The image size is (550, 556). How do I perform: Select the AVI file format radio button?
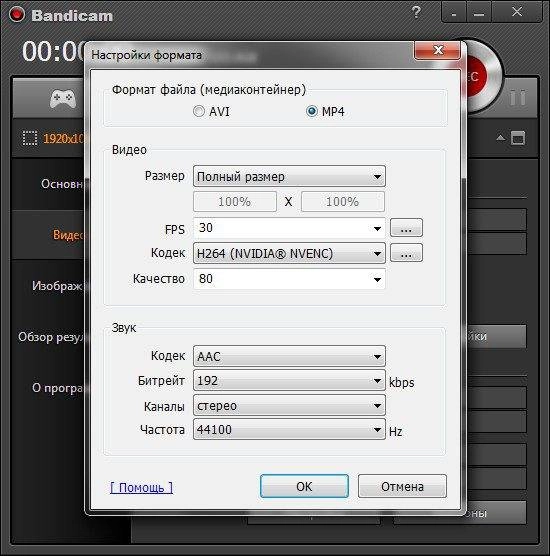(199, 111)
